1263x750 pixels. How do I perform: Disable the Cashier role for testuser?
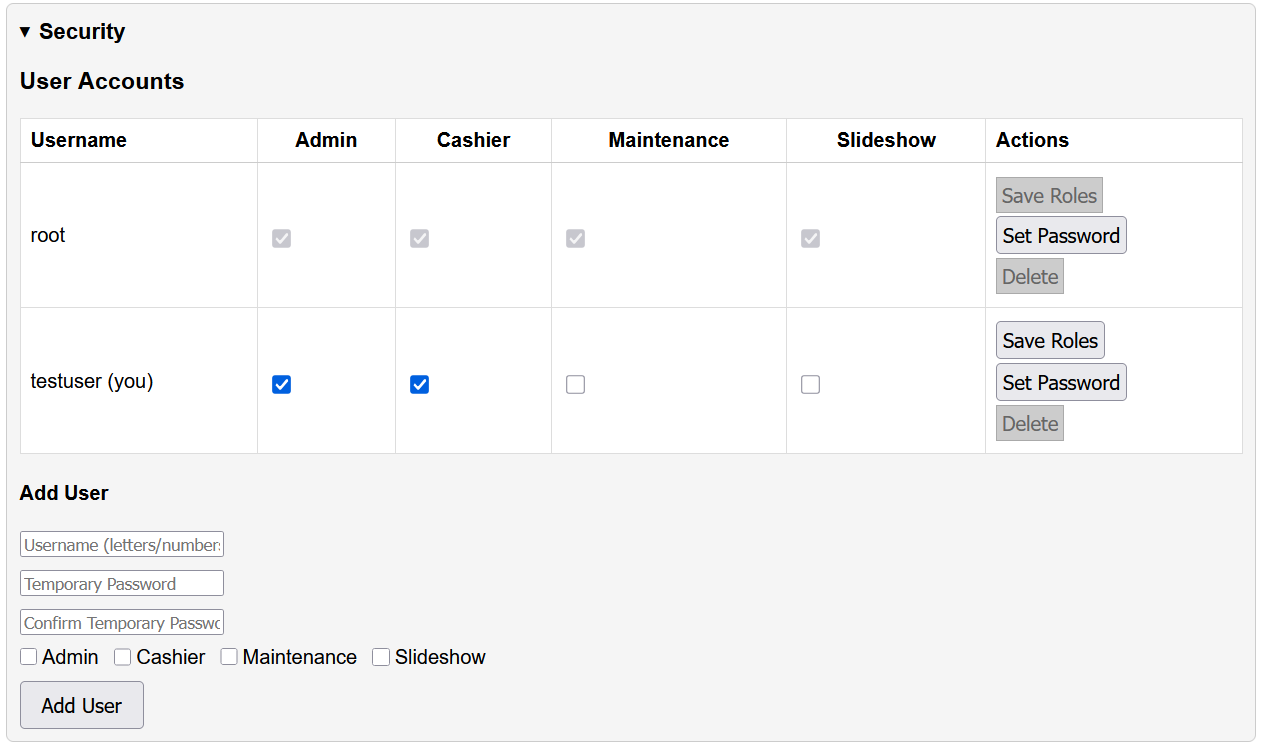tap(419, 384)
